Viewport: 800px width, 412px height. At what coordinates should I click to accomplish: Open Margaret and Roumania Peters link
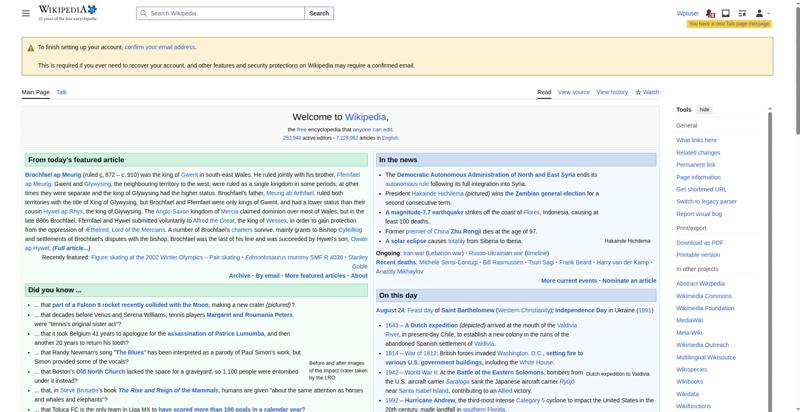tap(249, 315)
